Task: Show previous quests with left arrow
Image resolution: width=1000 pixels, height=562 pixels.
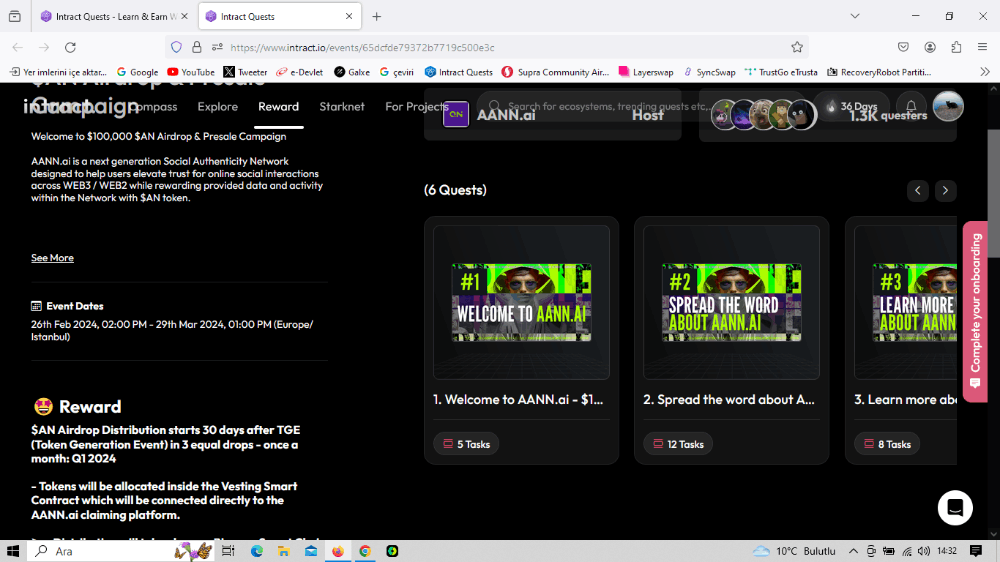Action: coord(918,190)
